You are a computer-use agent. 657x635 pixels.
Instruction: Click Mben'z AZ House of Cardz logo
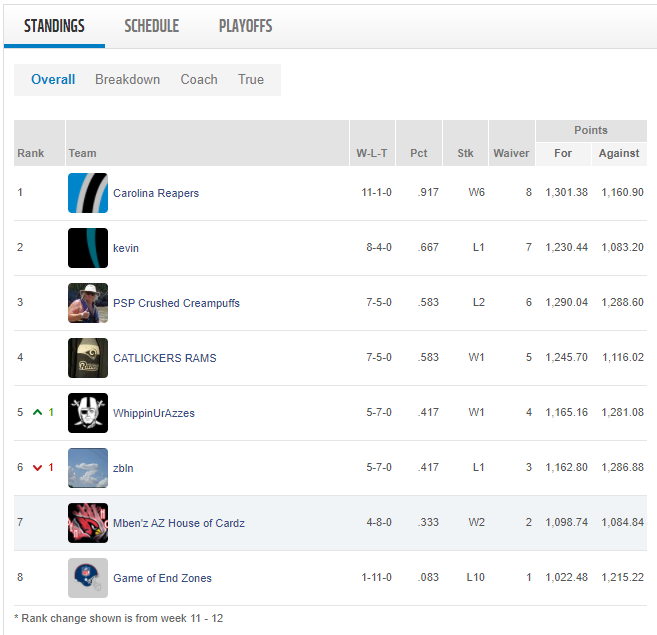[x=88, y=523]
